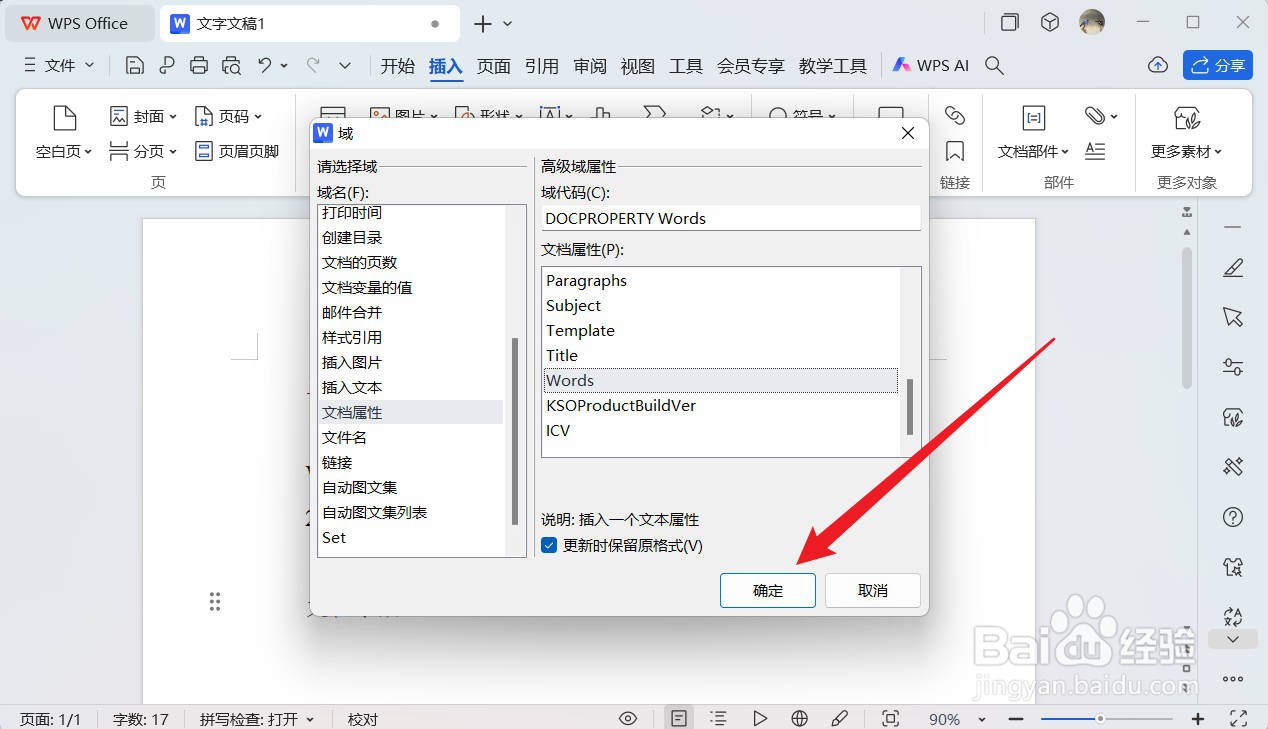Uncheck 更新时保留原格式 in the dialog
This screenshot has height=729, width=1268.
[549, 546]
